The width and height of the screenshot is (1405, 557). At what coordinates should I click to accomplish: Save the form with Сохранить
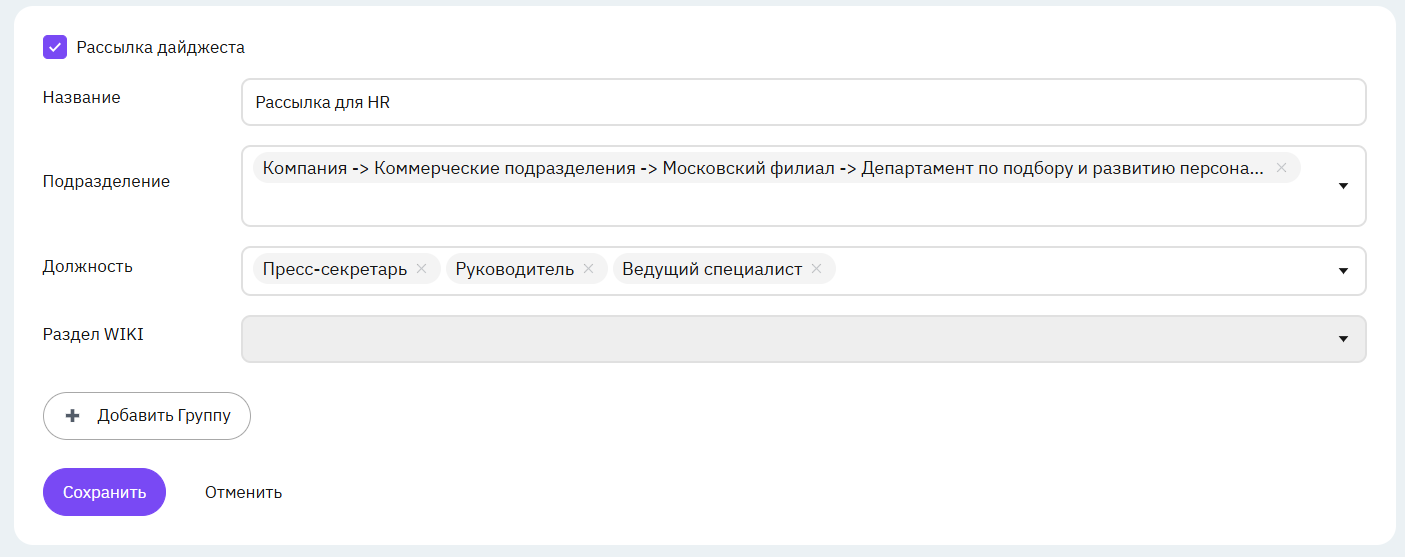point(104,492)
